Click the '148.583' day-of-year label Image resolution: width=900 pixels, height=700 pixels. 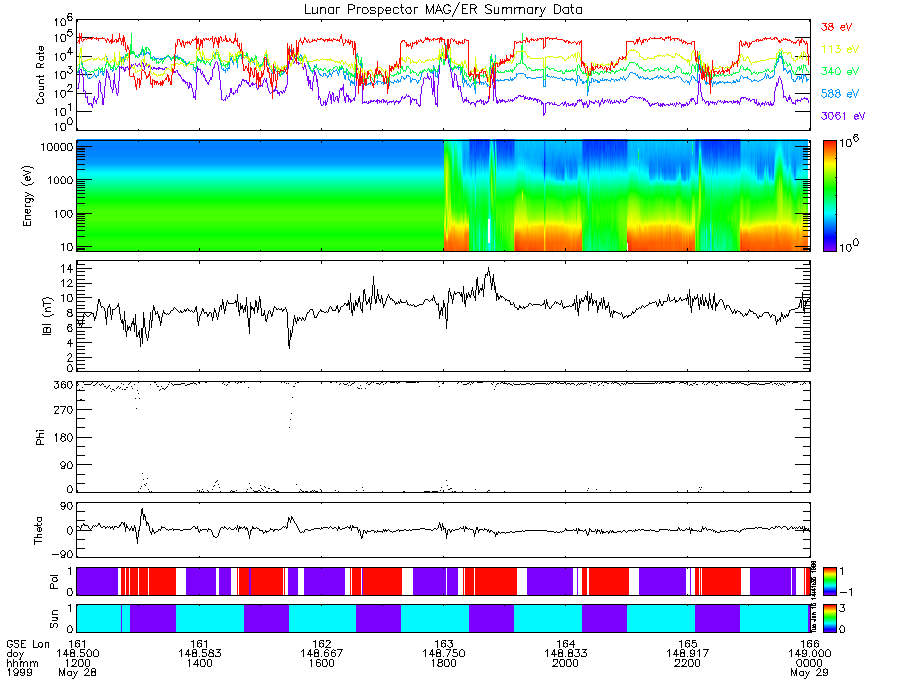coord(199,654)
